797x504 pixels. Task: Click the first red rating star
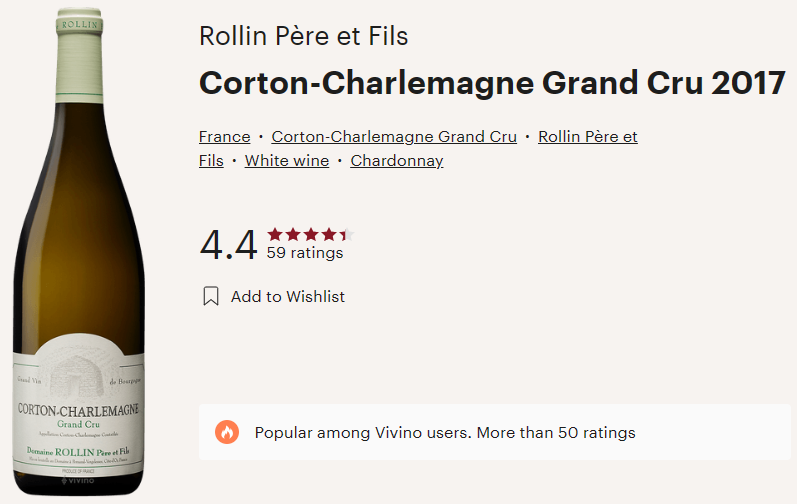click(275, 235)
